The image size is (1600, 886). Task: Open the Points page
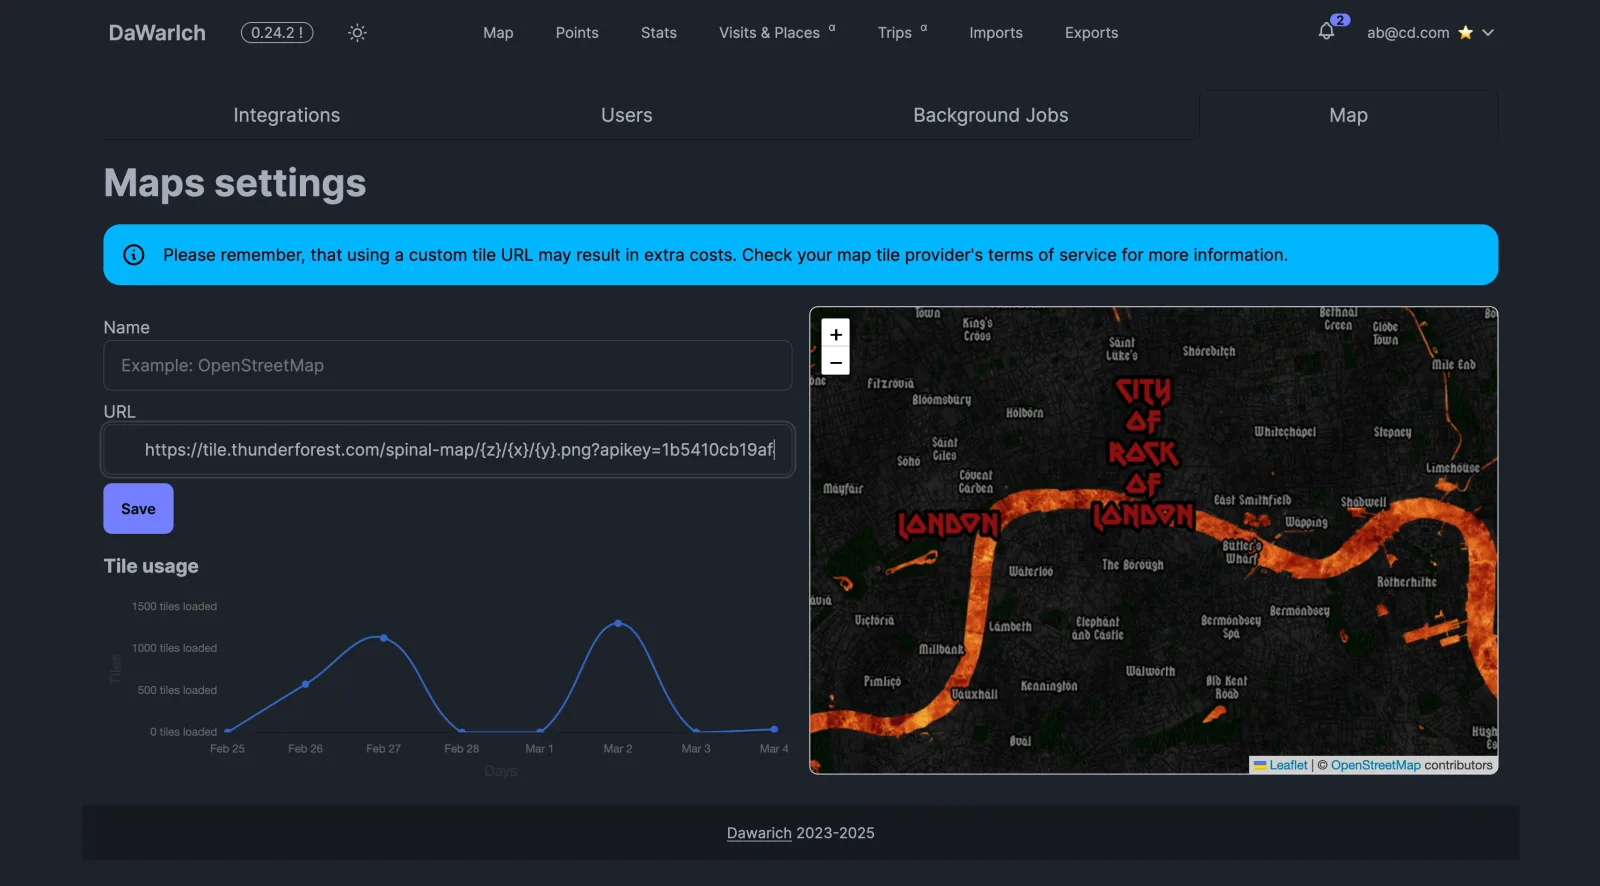[x=577, y=33]
